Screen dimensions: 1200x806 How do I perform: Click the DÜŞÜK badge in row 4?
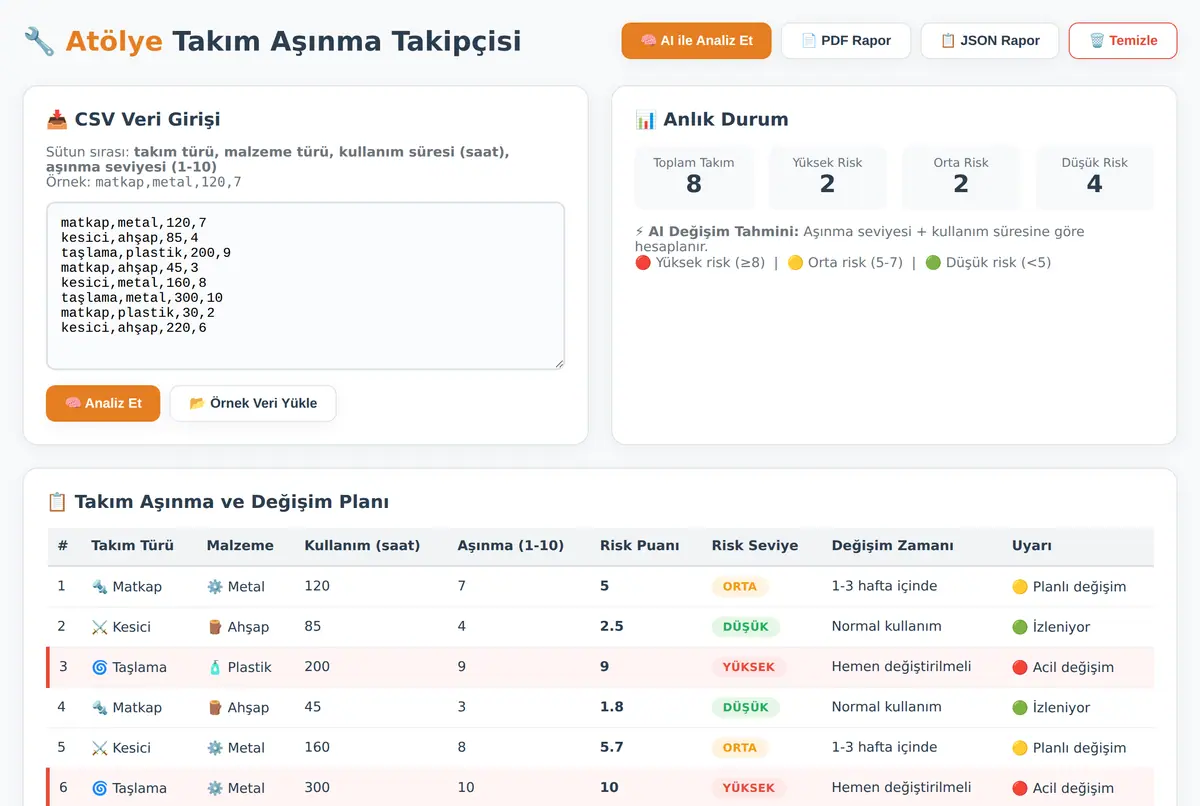click(x=746, y=707)
